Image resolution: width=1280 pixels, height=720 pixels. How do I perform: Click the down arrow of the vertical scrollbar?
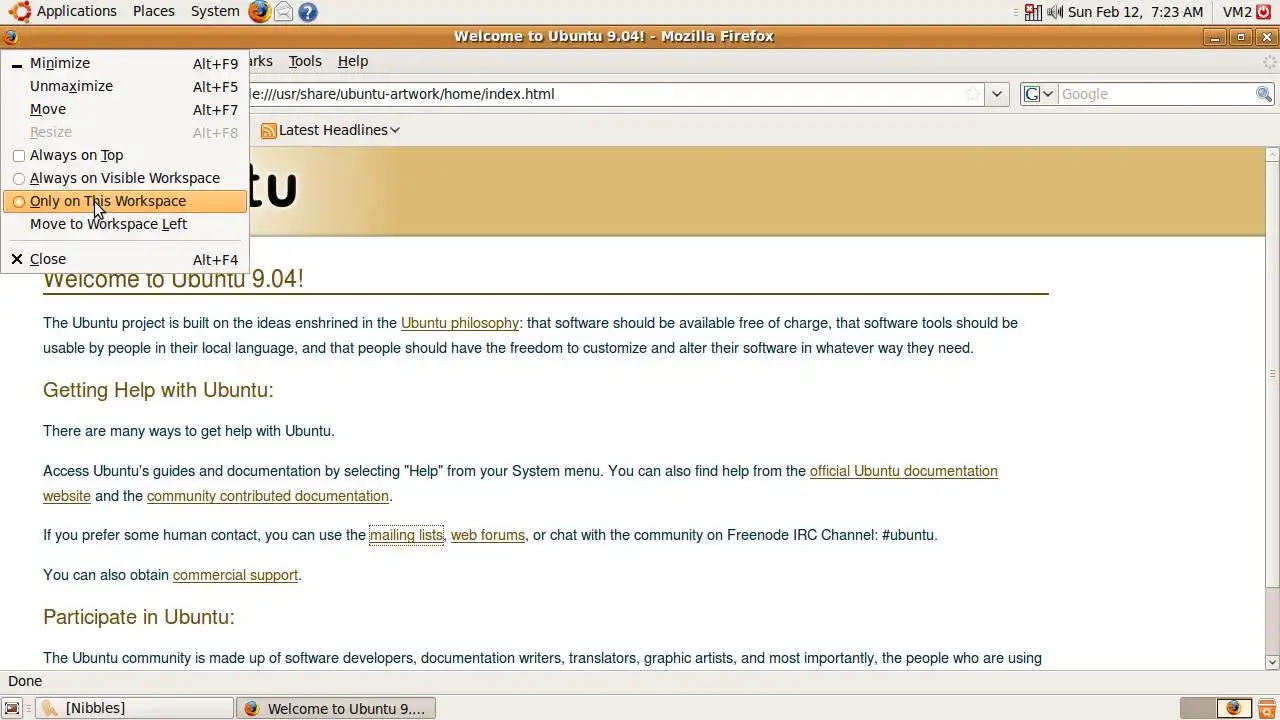(1272, 662)
